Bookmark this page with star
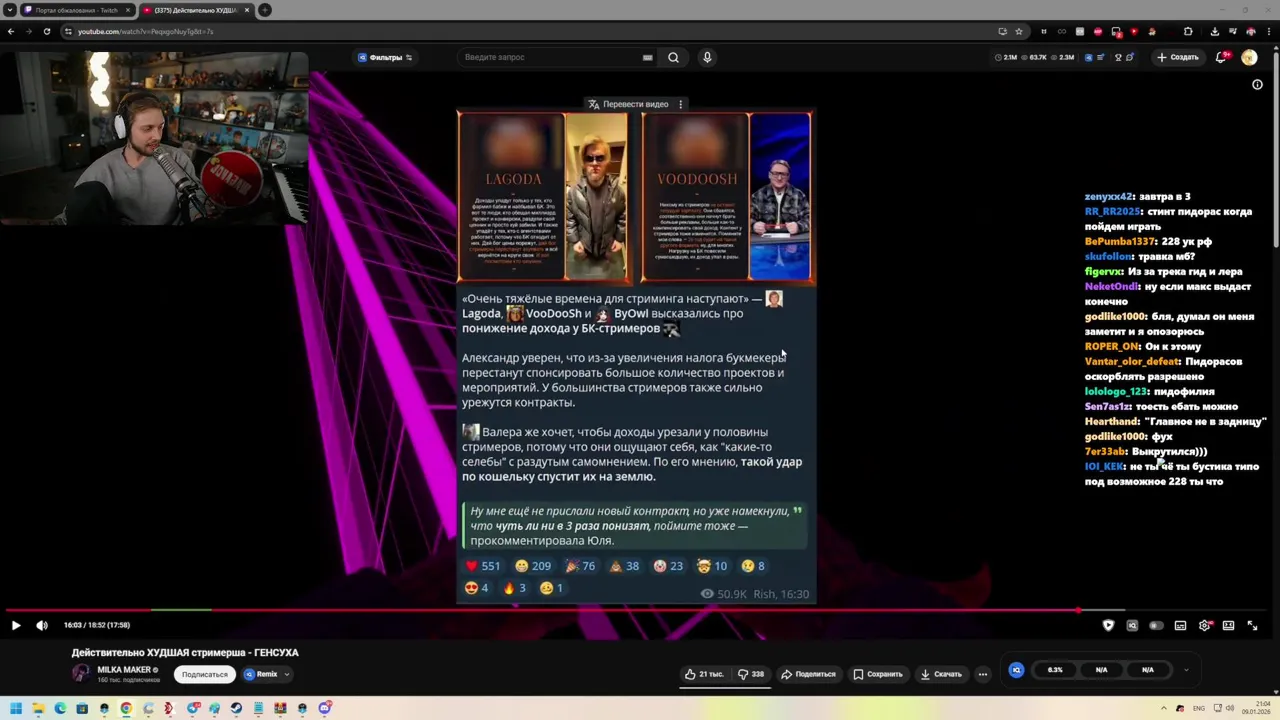 [x=1019, y=31]
